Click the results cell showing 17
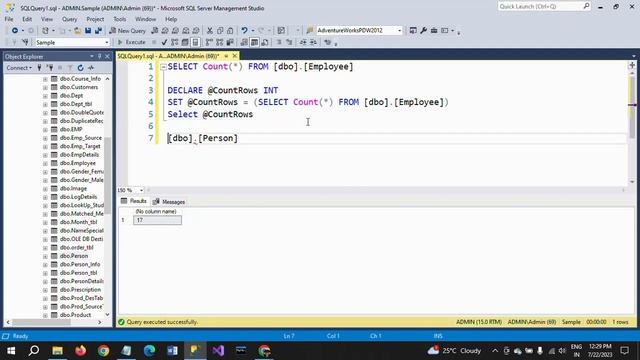Viewport: 640px width, 360px height. pos(157,220)
